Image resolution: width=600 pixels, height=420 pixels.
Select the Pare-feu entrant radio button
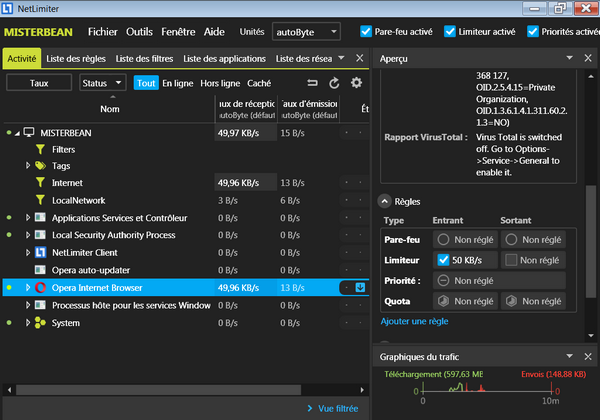pos(443,239)
